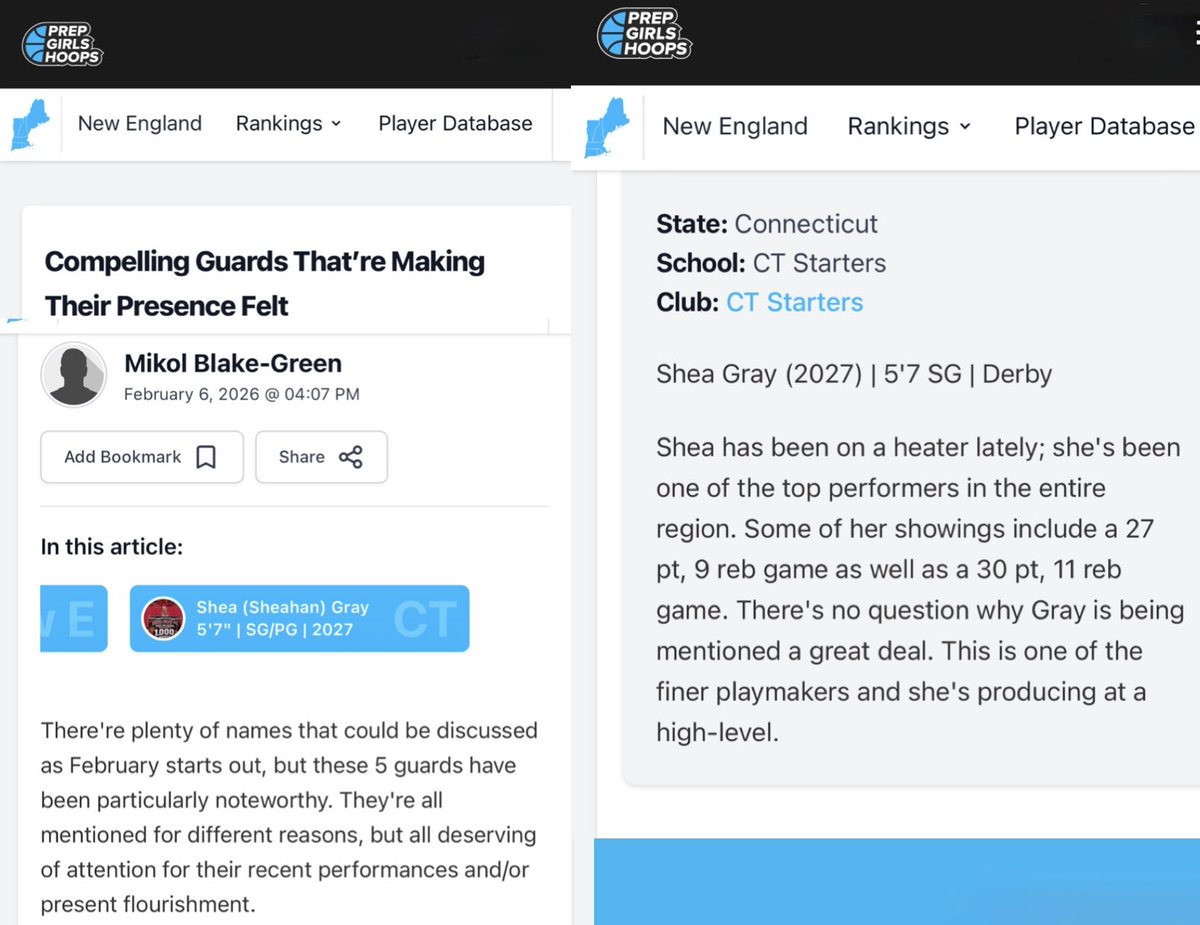The width and height of the screenshot is (1200, 925).
Task: Click the article title about compelling guards
Action: pos(264,282)
